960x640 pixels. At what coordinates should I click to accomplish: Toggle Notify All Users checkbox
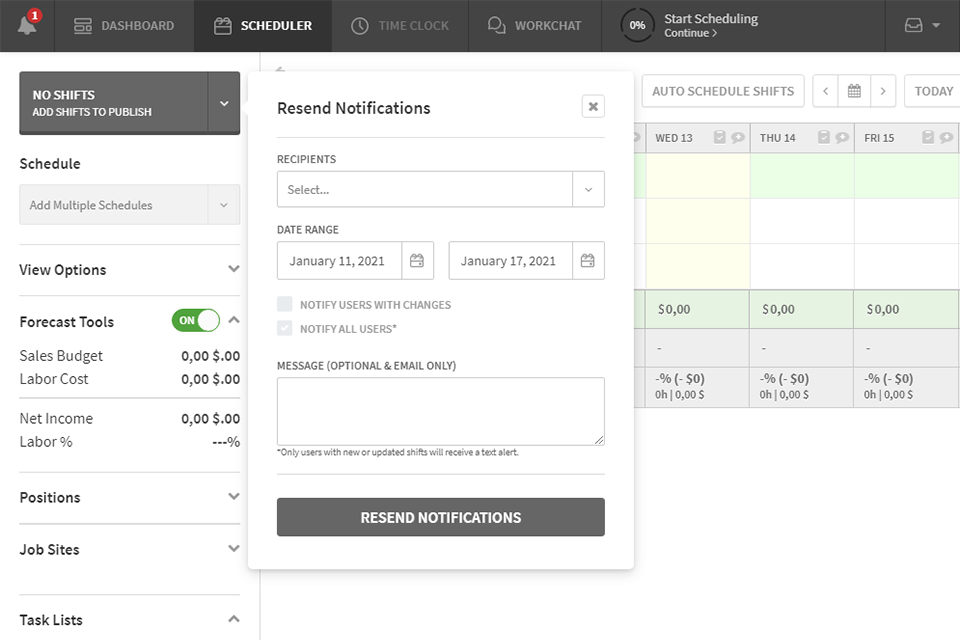pyautogui.click(x=285, y=328)
